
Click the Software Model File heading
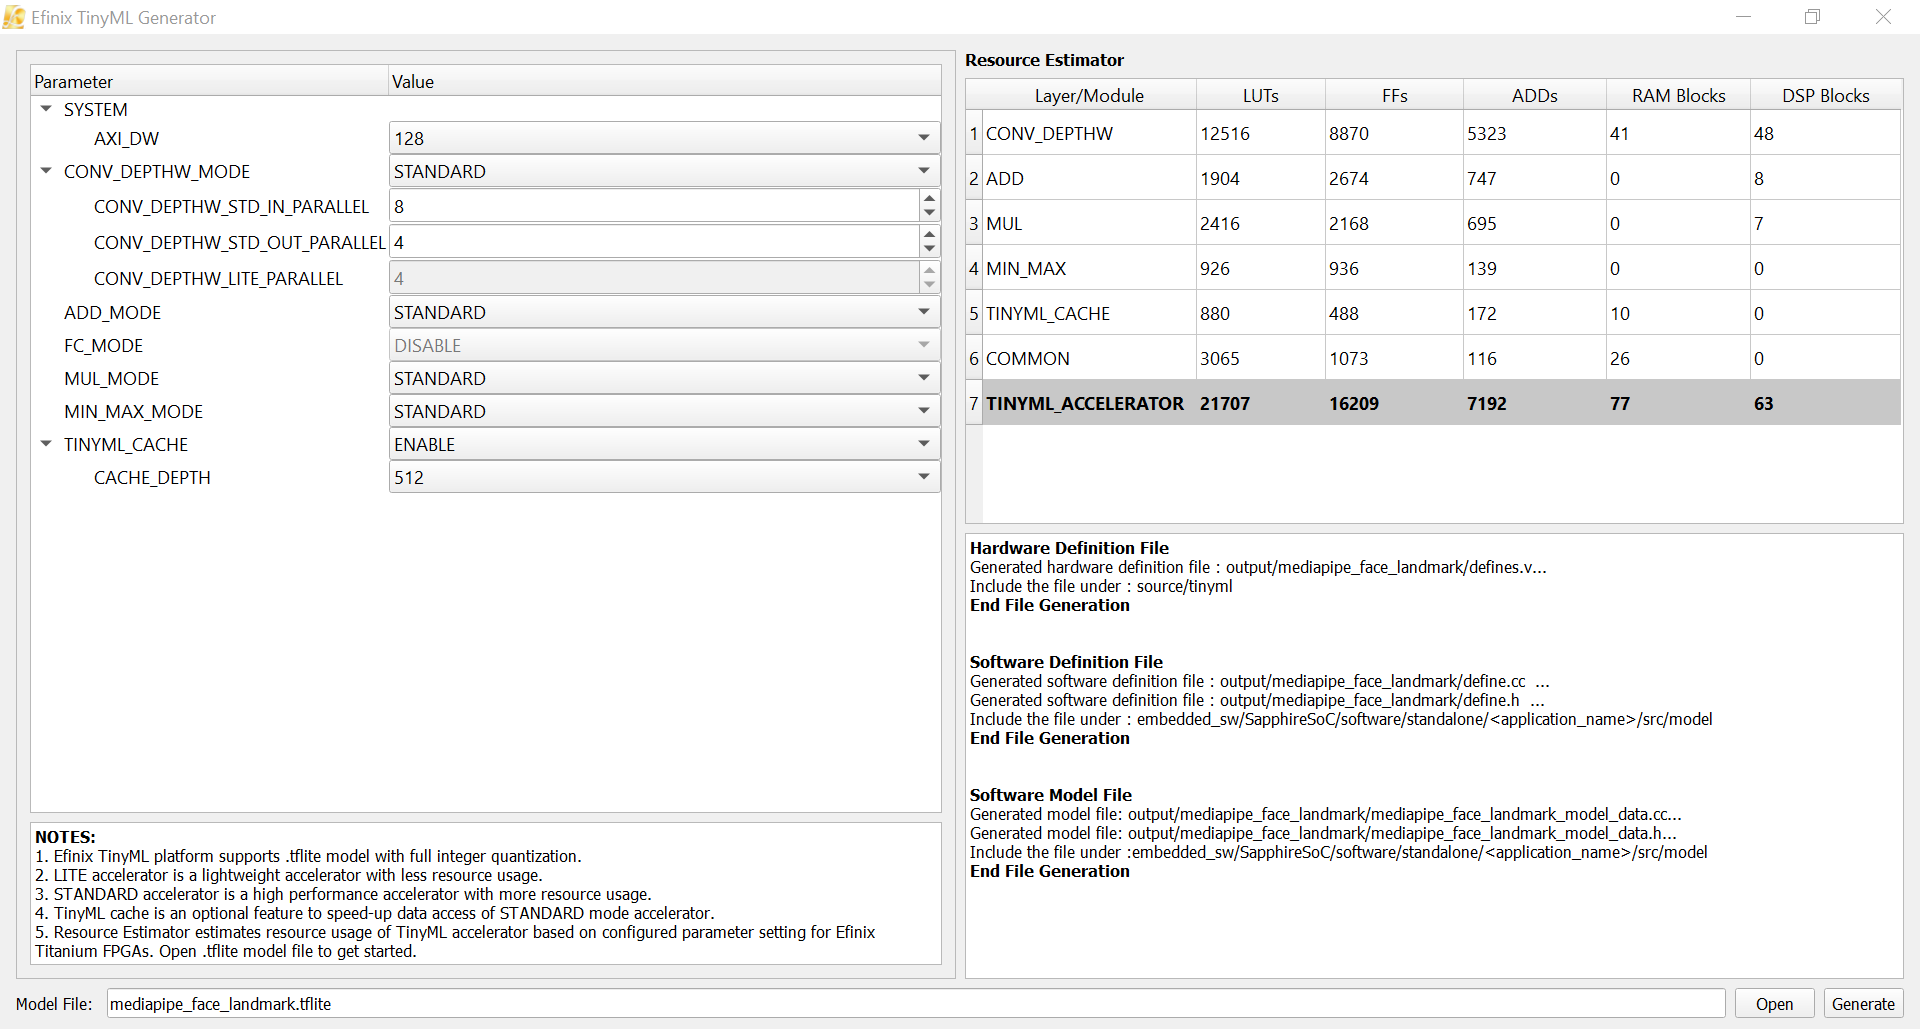(x=1051, y=794)
